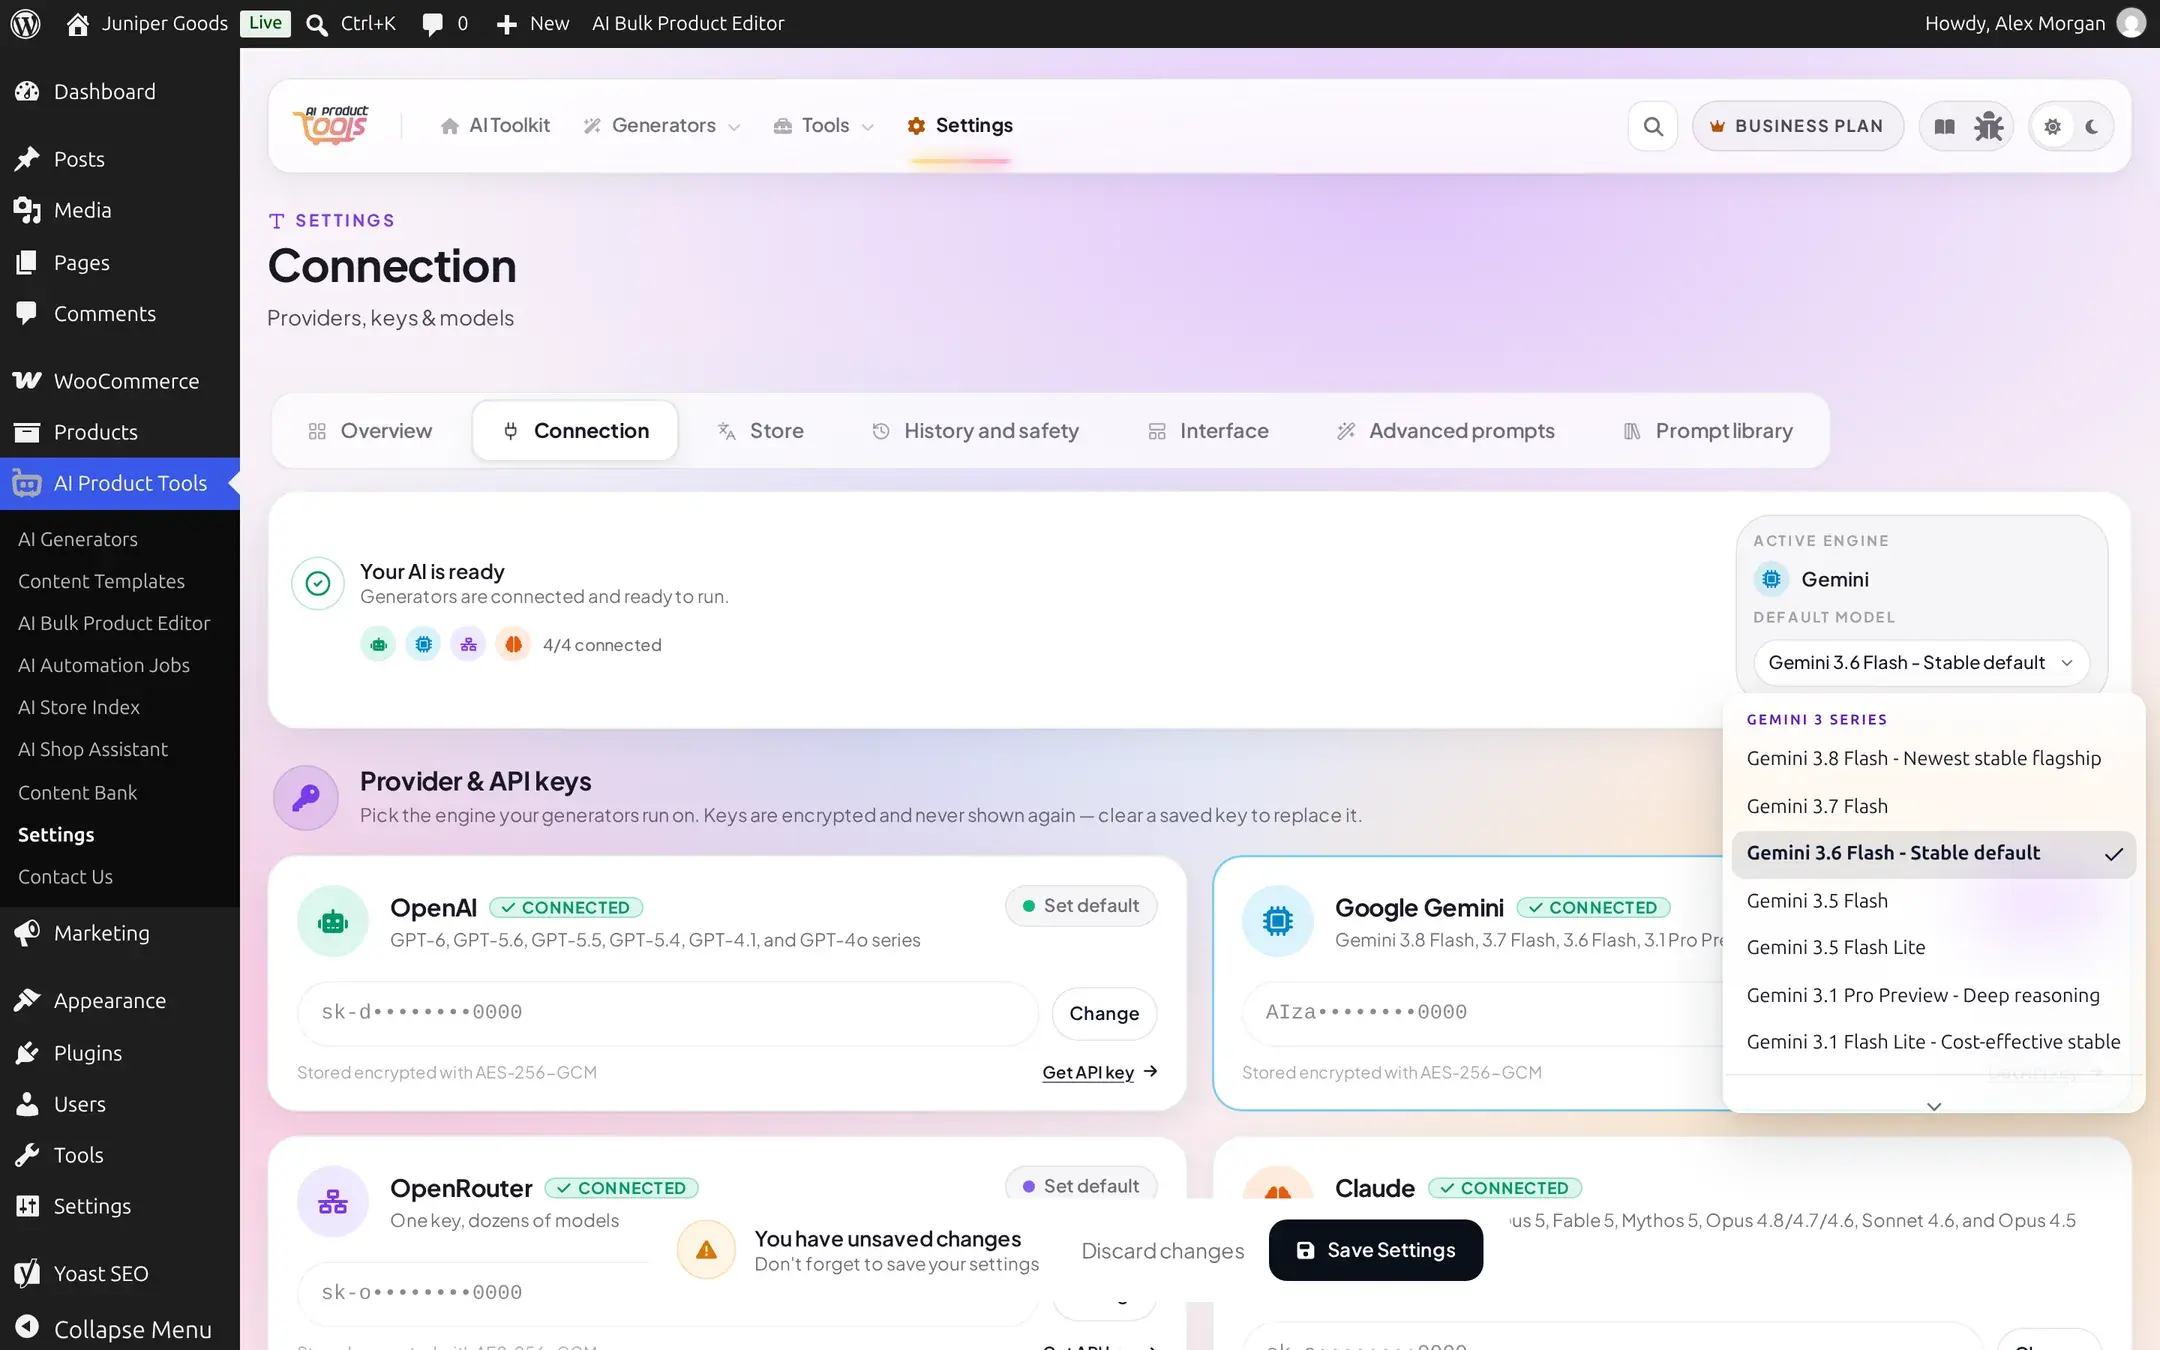The height and width of the screenshot is (1350, 2160).
Task: Toggle the default model dropdown
Action: [x=1920, y=662]
